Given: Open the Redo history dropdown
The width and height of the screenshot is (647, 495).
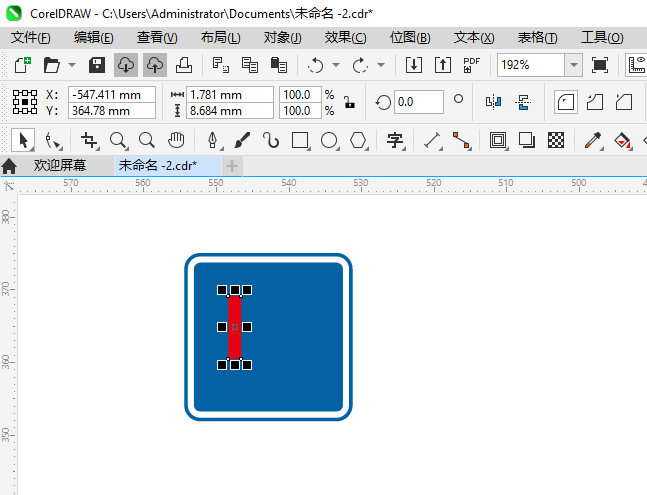Looking at the screenshot, I should point(381,65).
